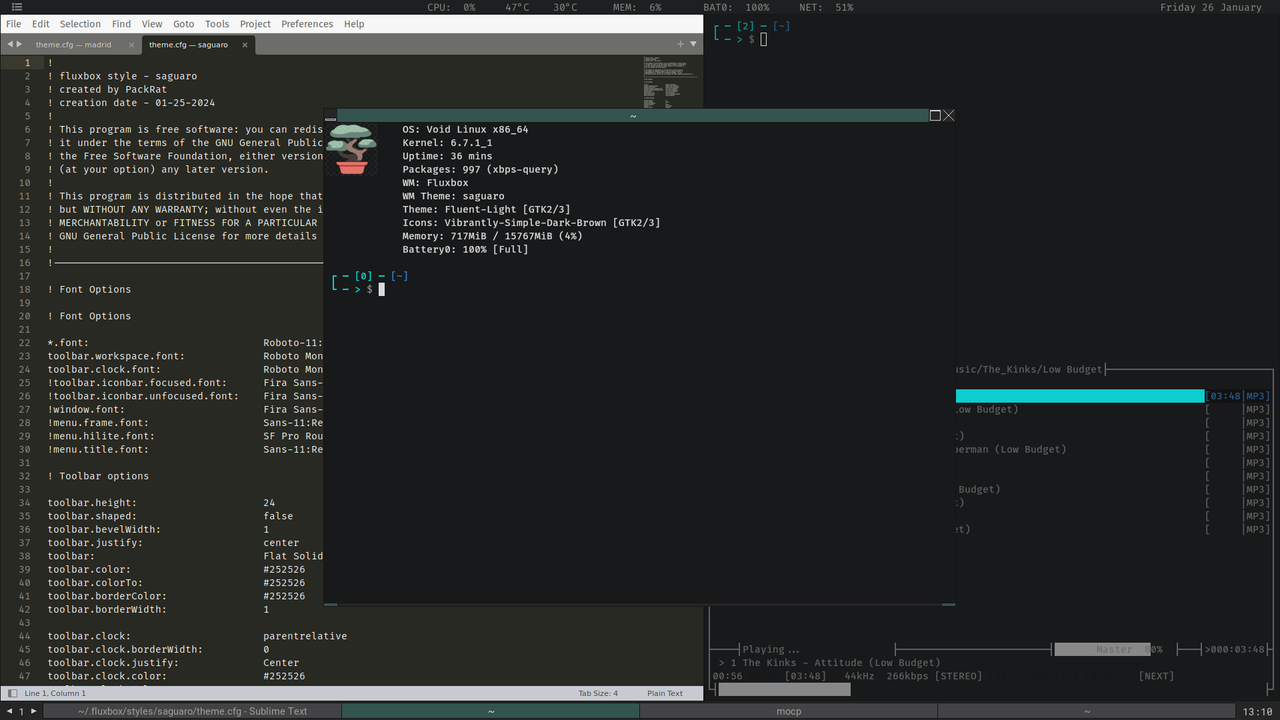Click line 22 *.font: in editor
The image size is (1280, 720).
click(x=68, y=343)
